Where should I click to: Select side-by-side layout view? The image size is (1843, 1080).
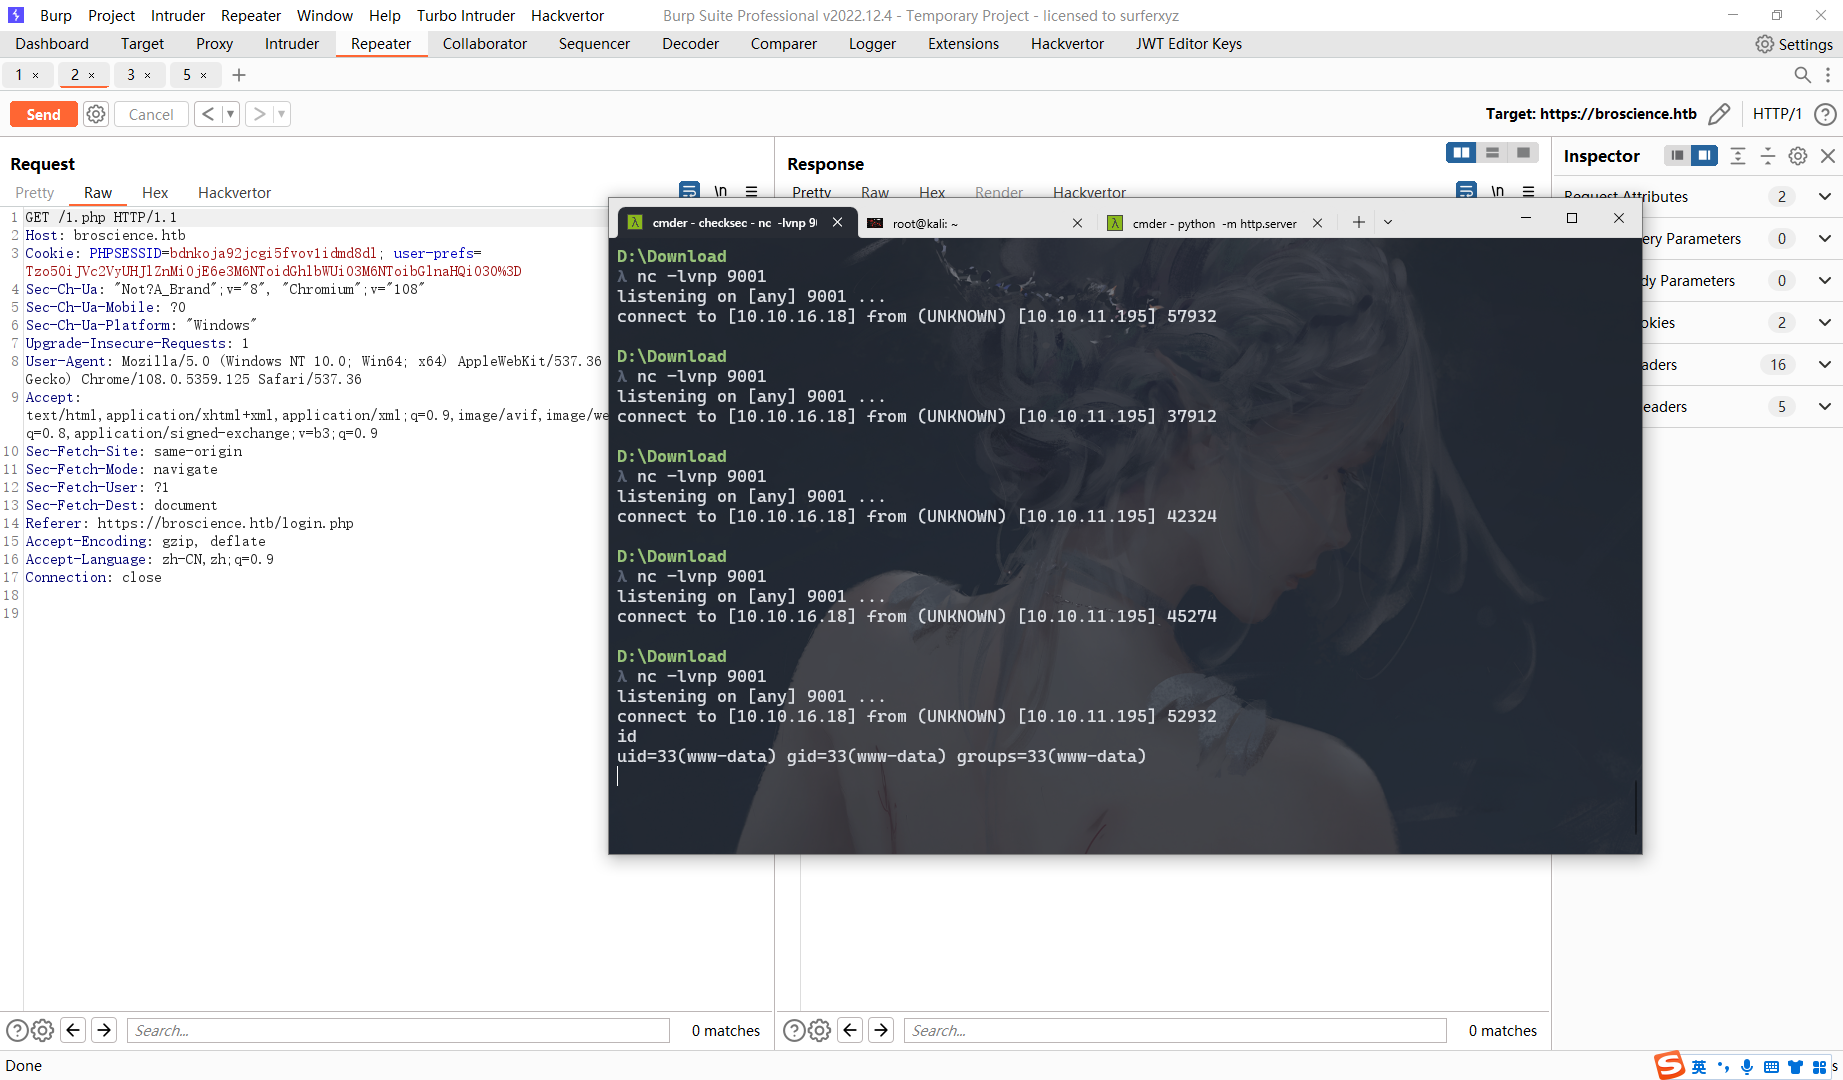pyautogui.click(x=1461, y=152)
